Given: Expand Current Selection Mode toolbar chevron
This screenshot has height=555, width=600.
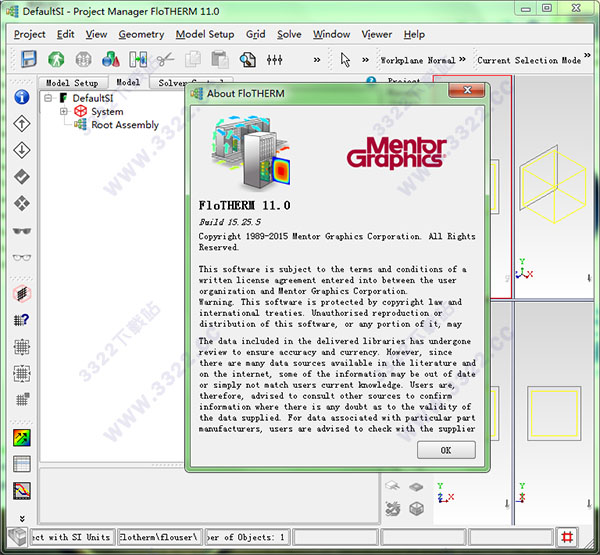Looking at the screenshot, I should (x=587, y=56).
